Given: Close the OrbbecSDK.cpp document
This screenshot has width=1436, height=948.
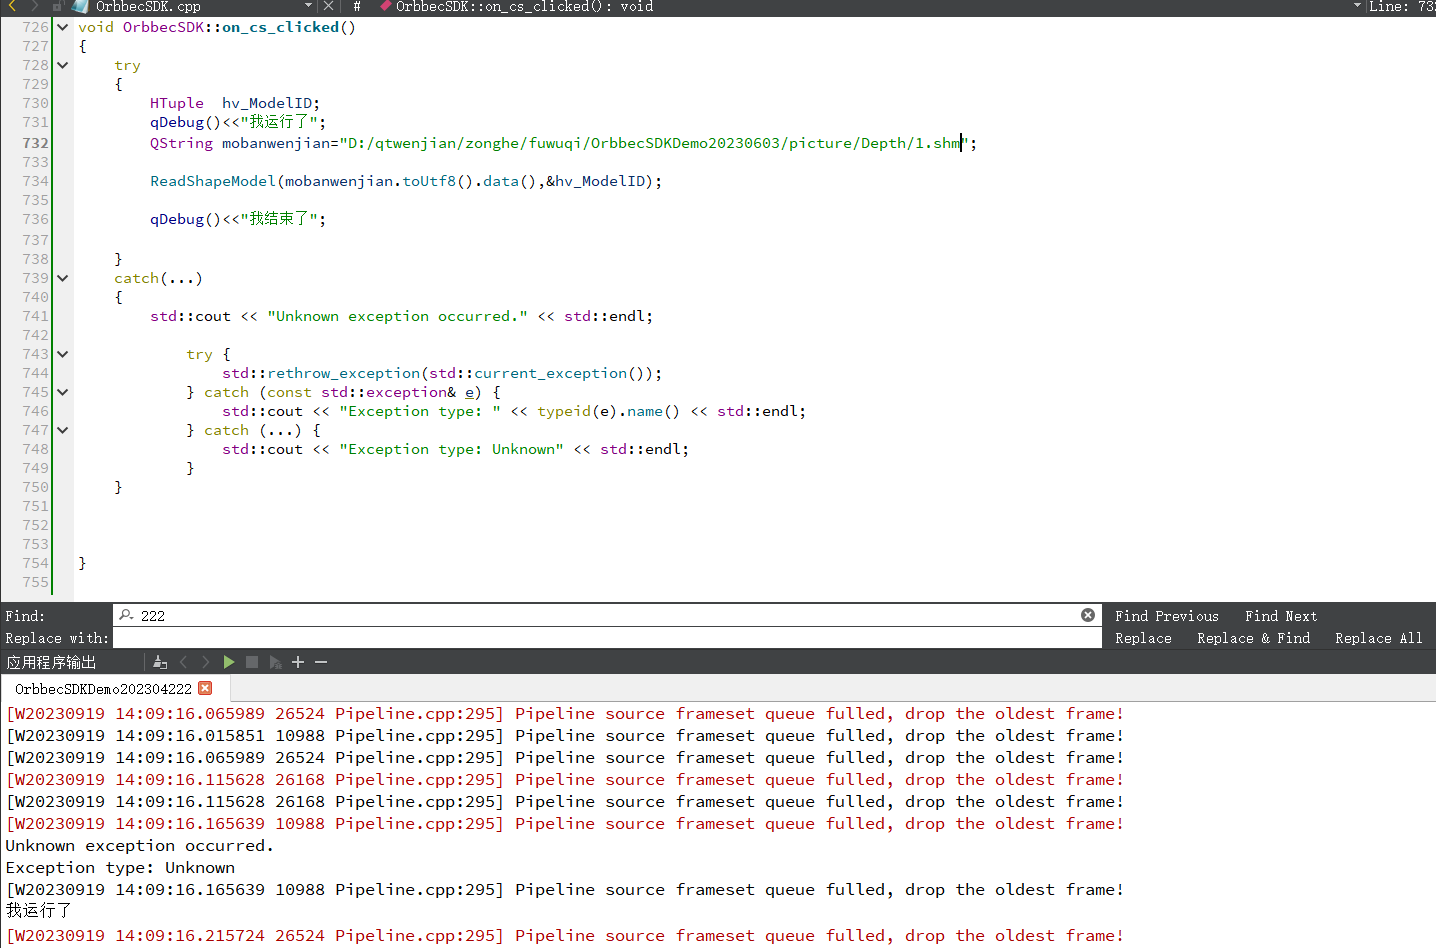Looking at the screenshot, I should coord(328,6).
